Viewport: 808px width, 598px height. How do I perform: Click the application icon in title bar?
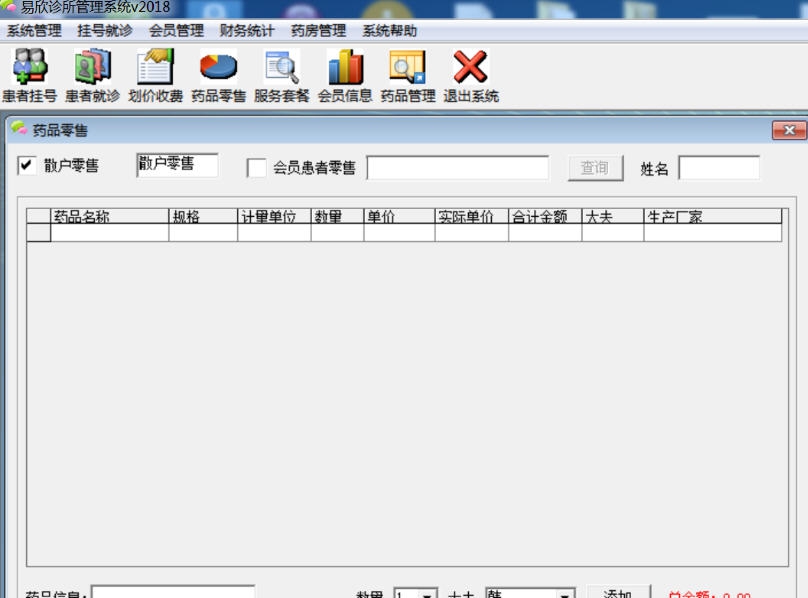point(8,7)
